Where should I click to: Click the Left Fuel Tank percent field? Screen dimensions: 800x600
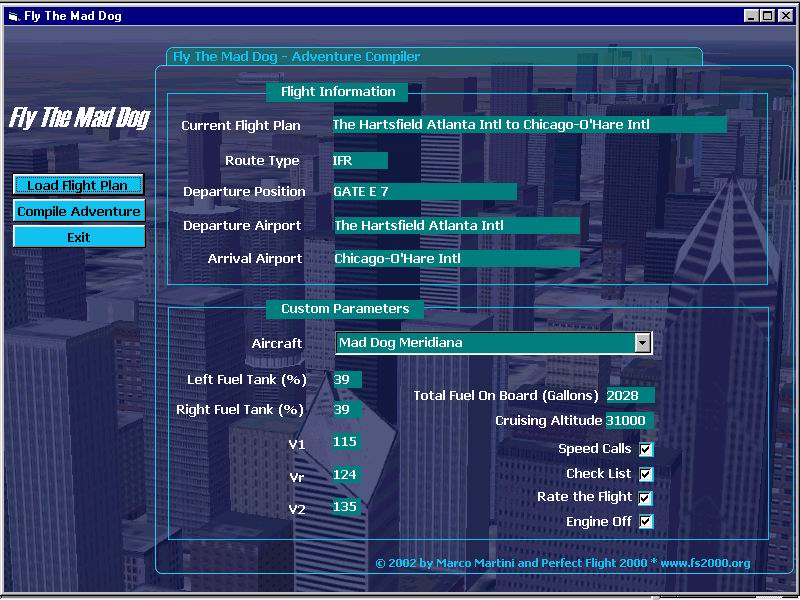(x=347, y=380)
